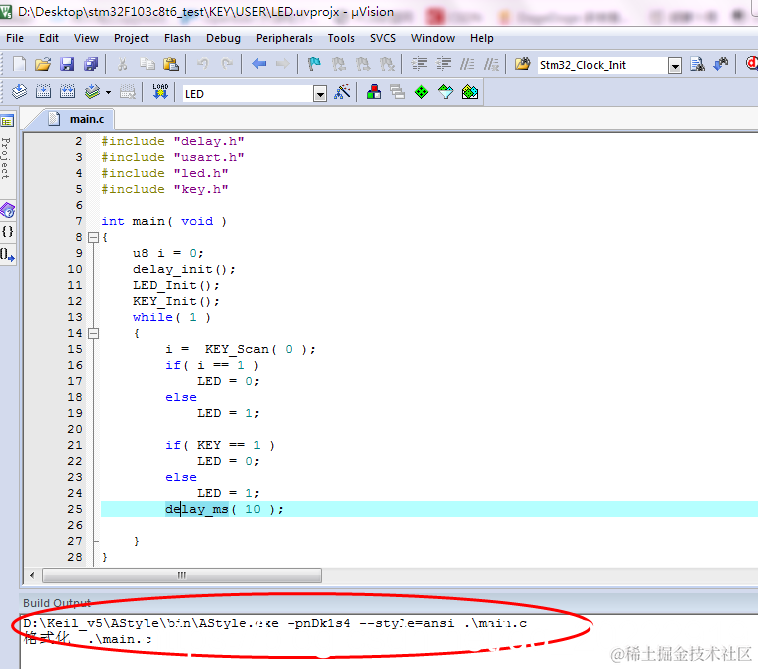Image resolution: width=758 pixels, height=669 pixels.
Task: Uncomment selection icon
Action: point(491,64)
